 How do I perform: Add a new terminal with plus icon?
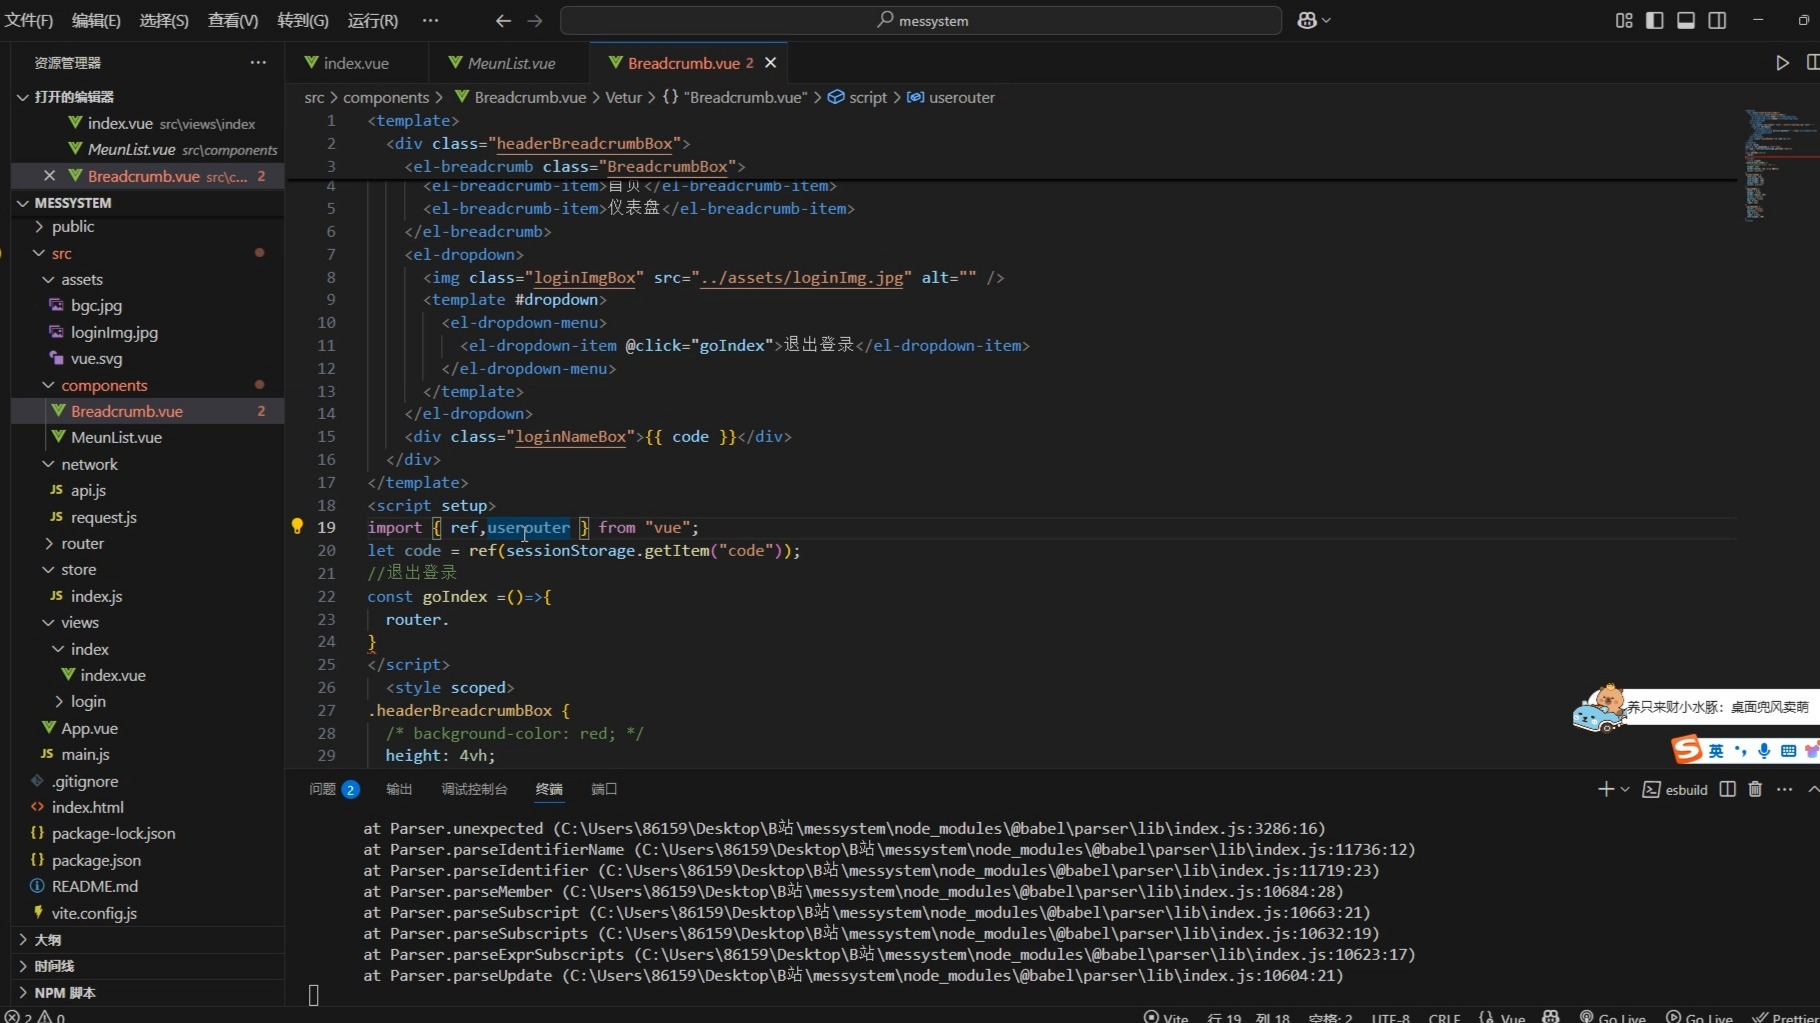pos(1605,789)
